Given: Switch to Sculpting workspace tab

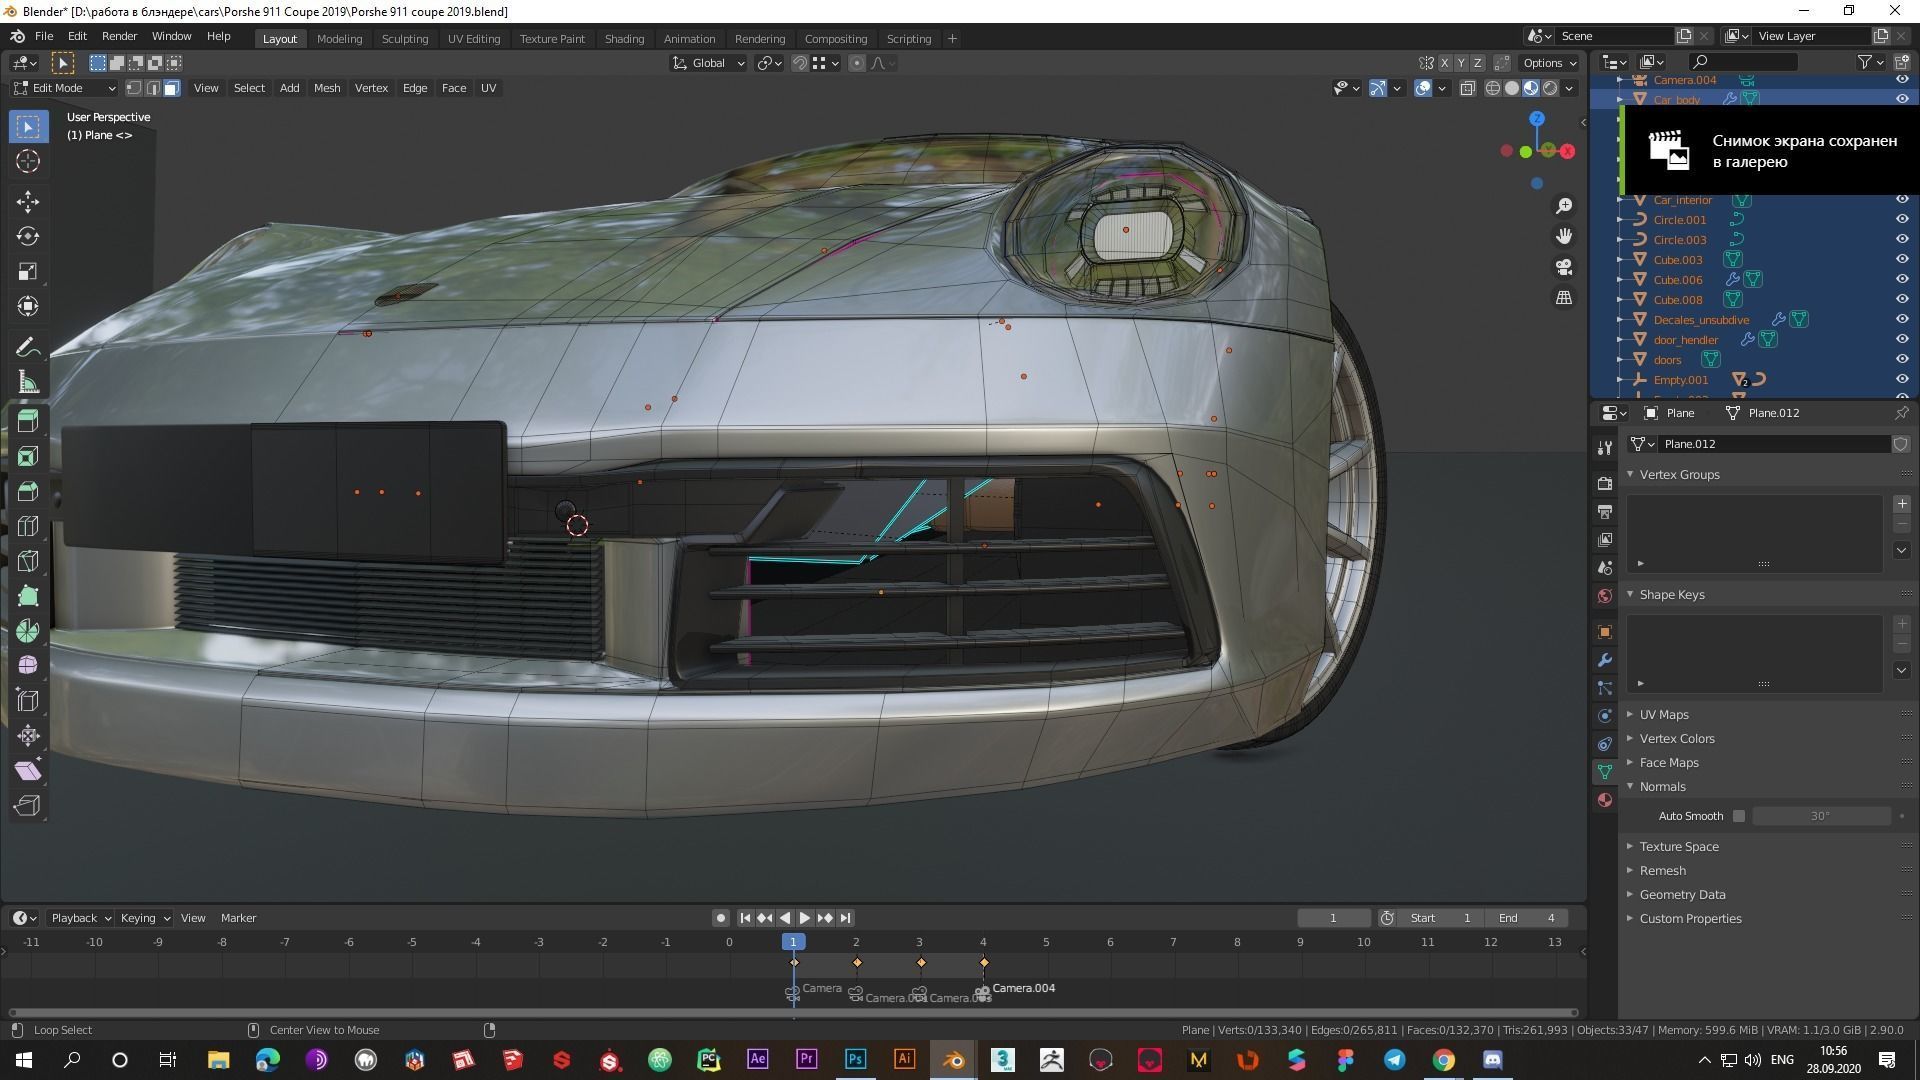Looking at the screenshot, I should (x=405, y=39).
